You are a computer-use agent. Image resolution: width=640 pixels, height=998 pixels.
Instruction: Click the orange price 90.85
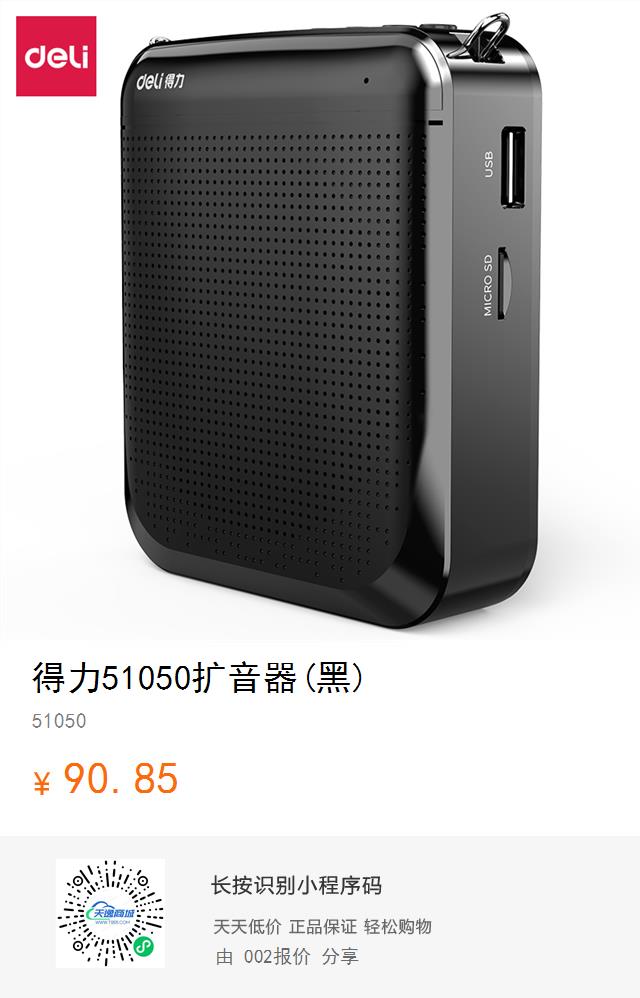121,778
